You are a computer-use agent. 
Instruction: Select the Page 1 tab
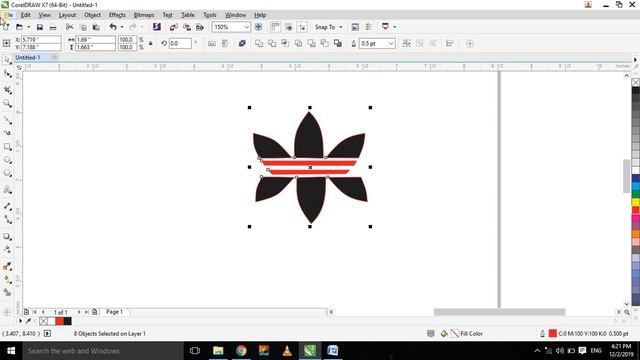click(x=114, y=312)
